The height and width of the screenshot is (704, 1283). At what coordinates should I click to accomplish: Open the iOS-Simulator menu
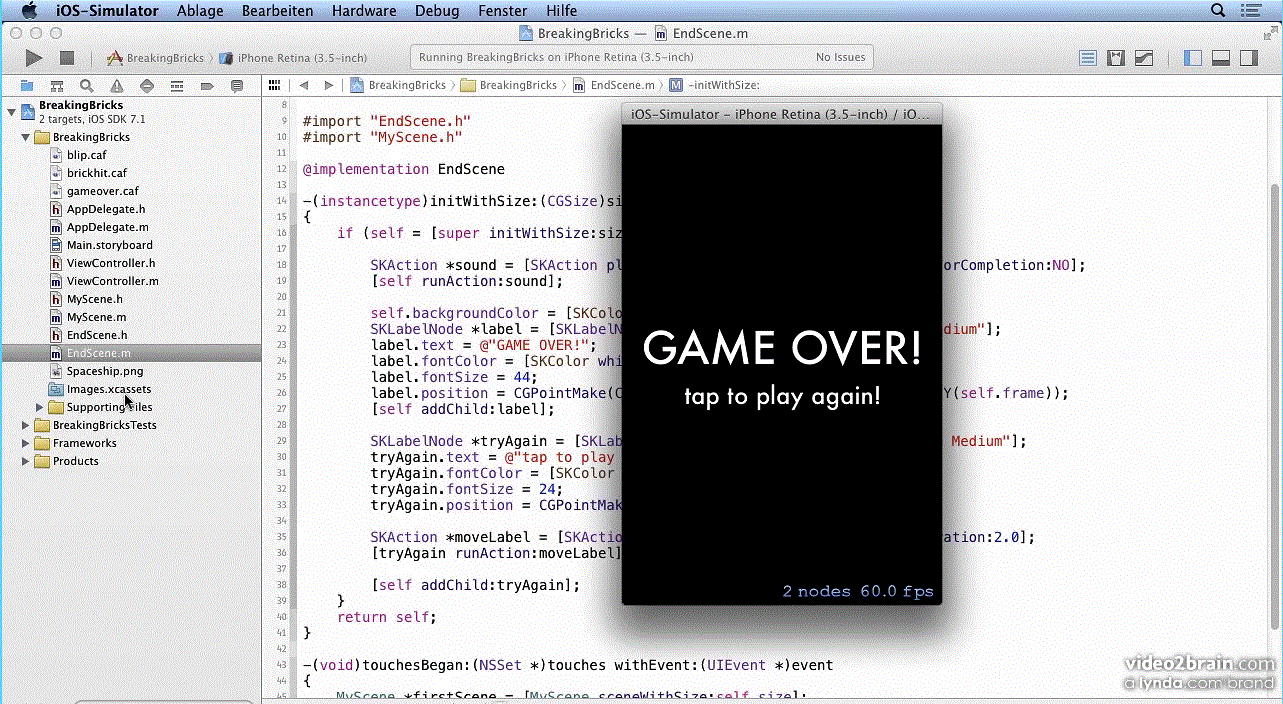tap(106, 11)
